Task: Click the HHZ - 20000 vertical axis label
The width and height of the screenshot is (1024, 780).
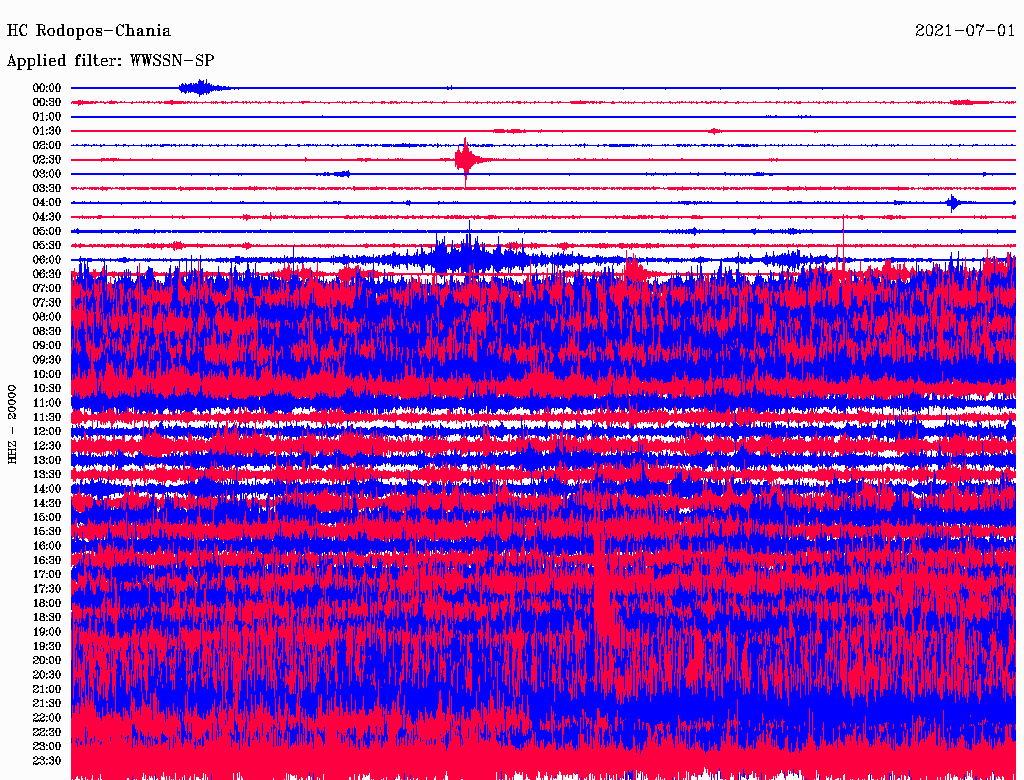Action: 13,423
